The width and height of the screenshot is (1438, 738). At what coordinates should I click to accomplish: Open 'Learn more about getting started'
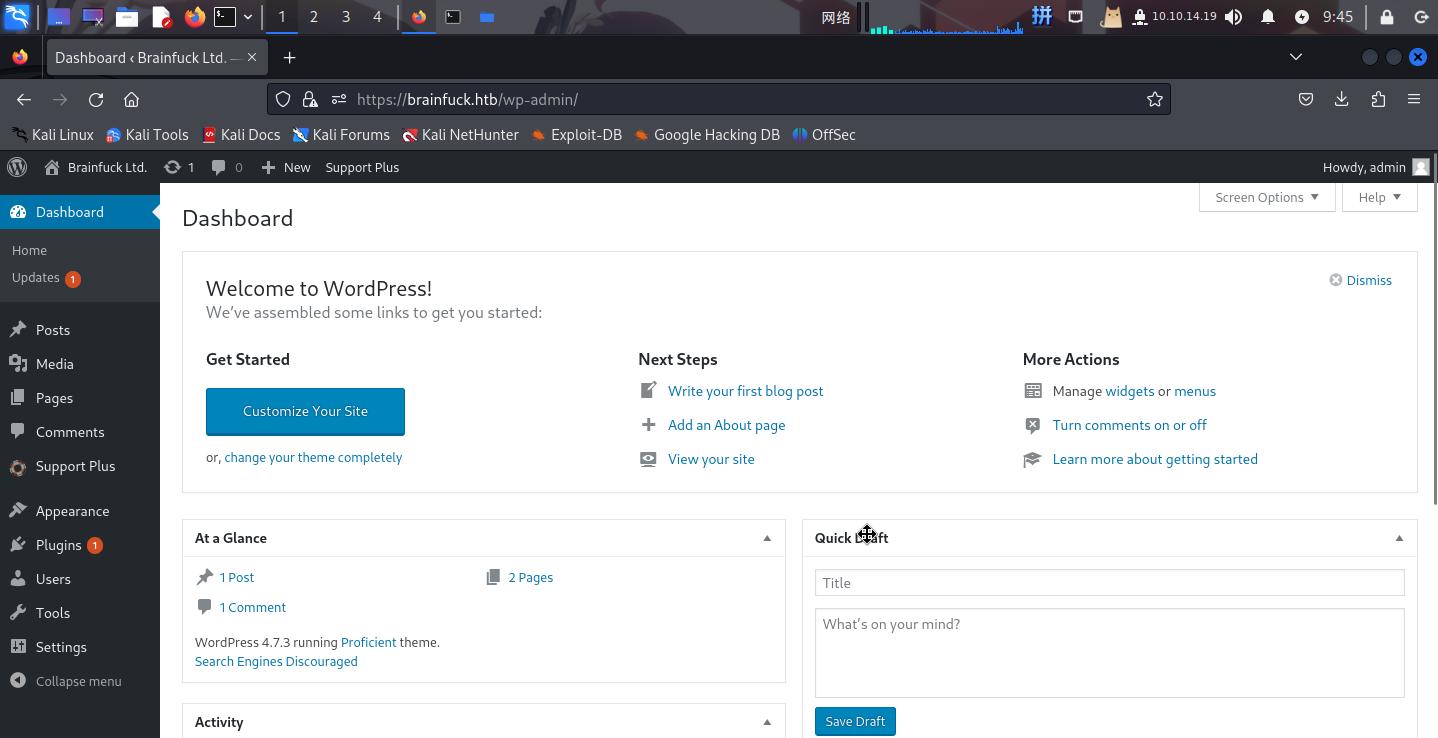coord(1155,459)
